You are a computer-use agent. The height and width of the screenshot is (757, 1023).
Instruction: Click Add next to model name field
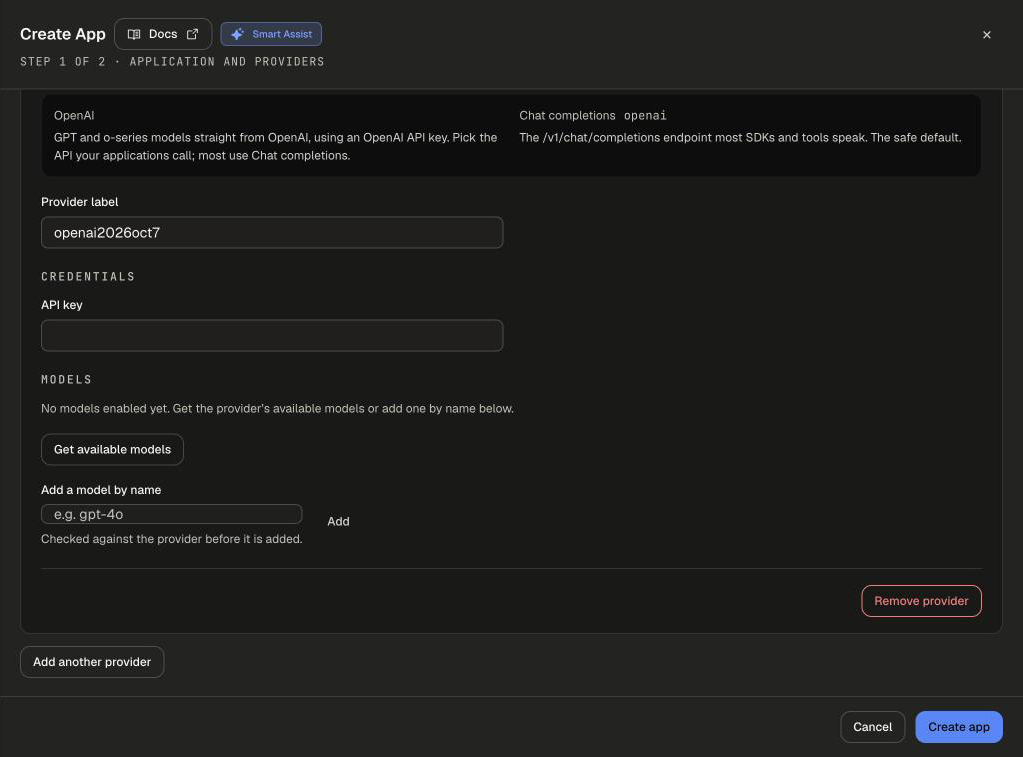(338, 521)
